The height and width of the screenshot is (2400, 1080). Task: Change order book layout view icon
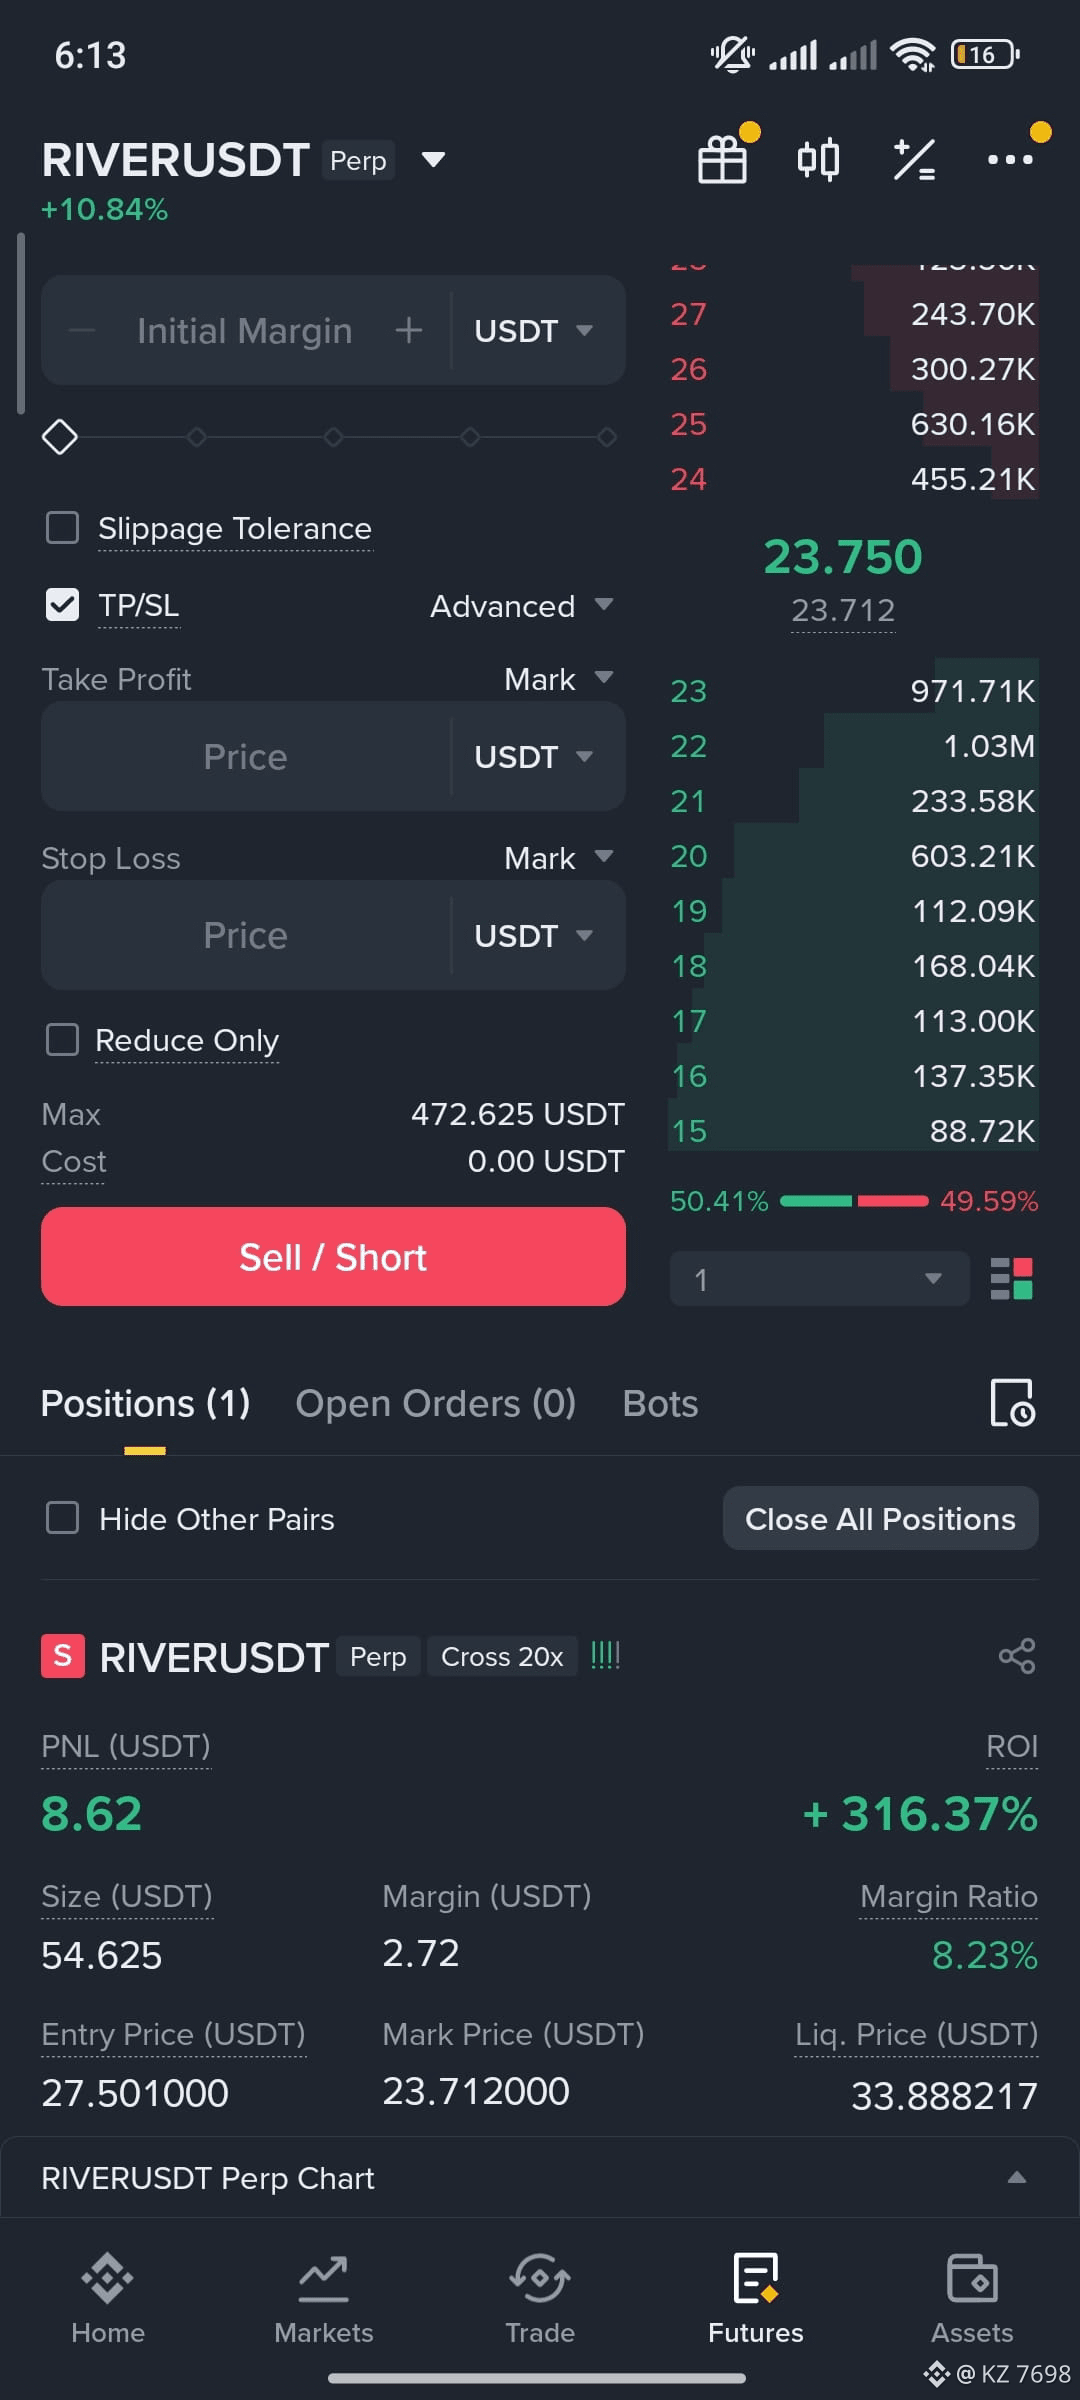pos(1011,1279)
